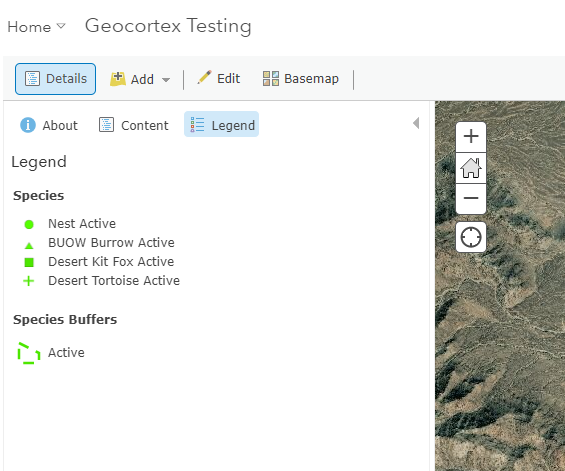Return map to default home extent
The height and width of the screenshot is (471, 565).
tap(471, 168)
